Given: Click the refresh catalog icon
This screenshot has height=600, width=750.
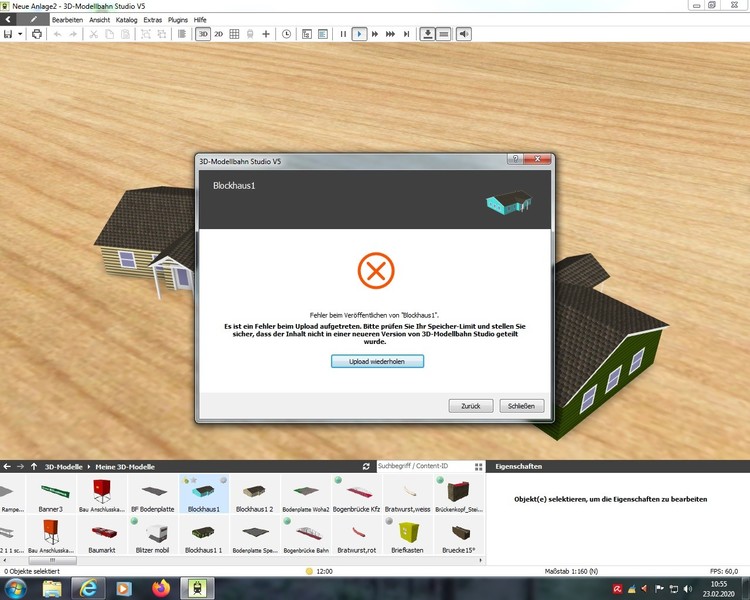Looking at the screenshot, I should pos(366,467).
